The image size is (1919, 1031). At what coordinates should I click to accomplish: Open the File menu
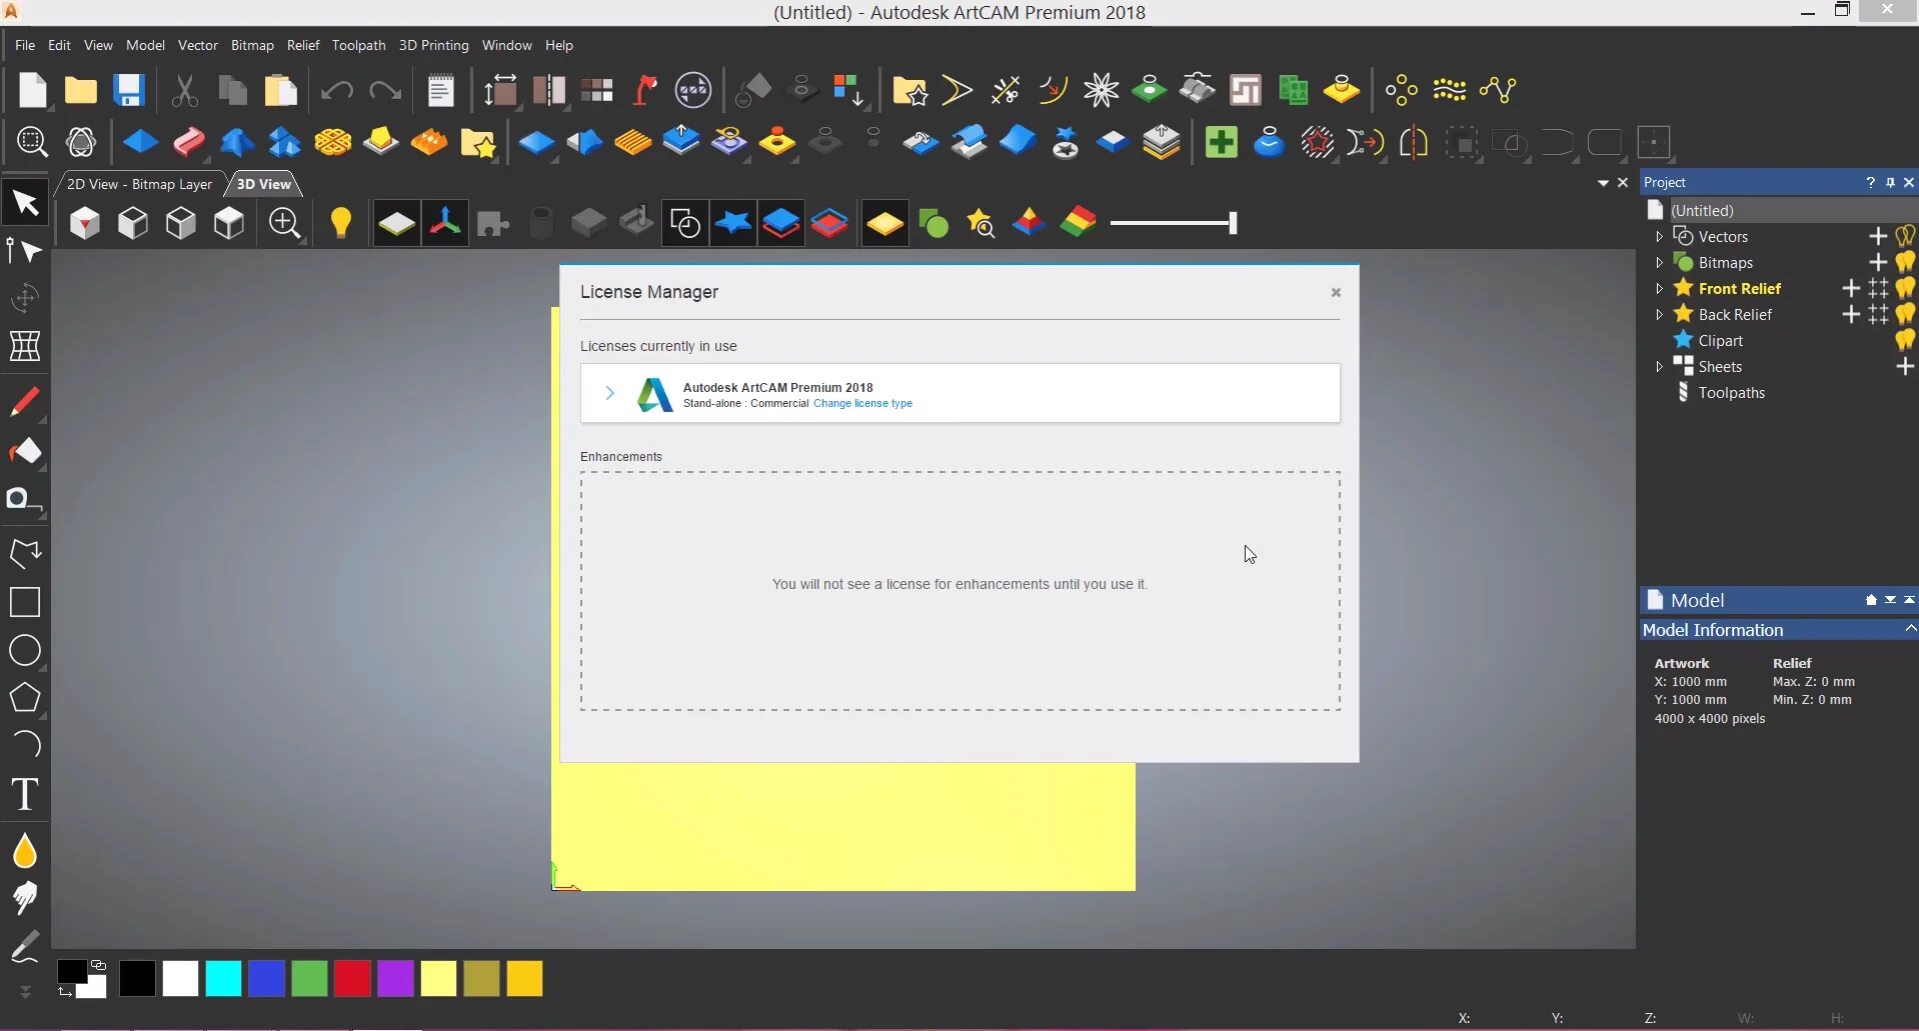pyautogui.click(x=25, y=45)
